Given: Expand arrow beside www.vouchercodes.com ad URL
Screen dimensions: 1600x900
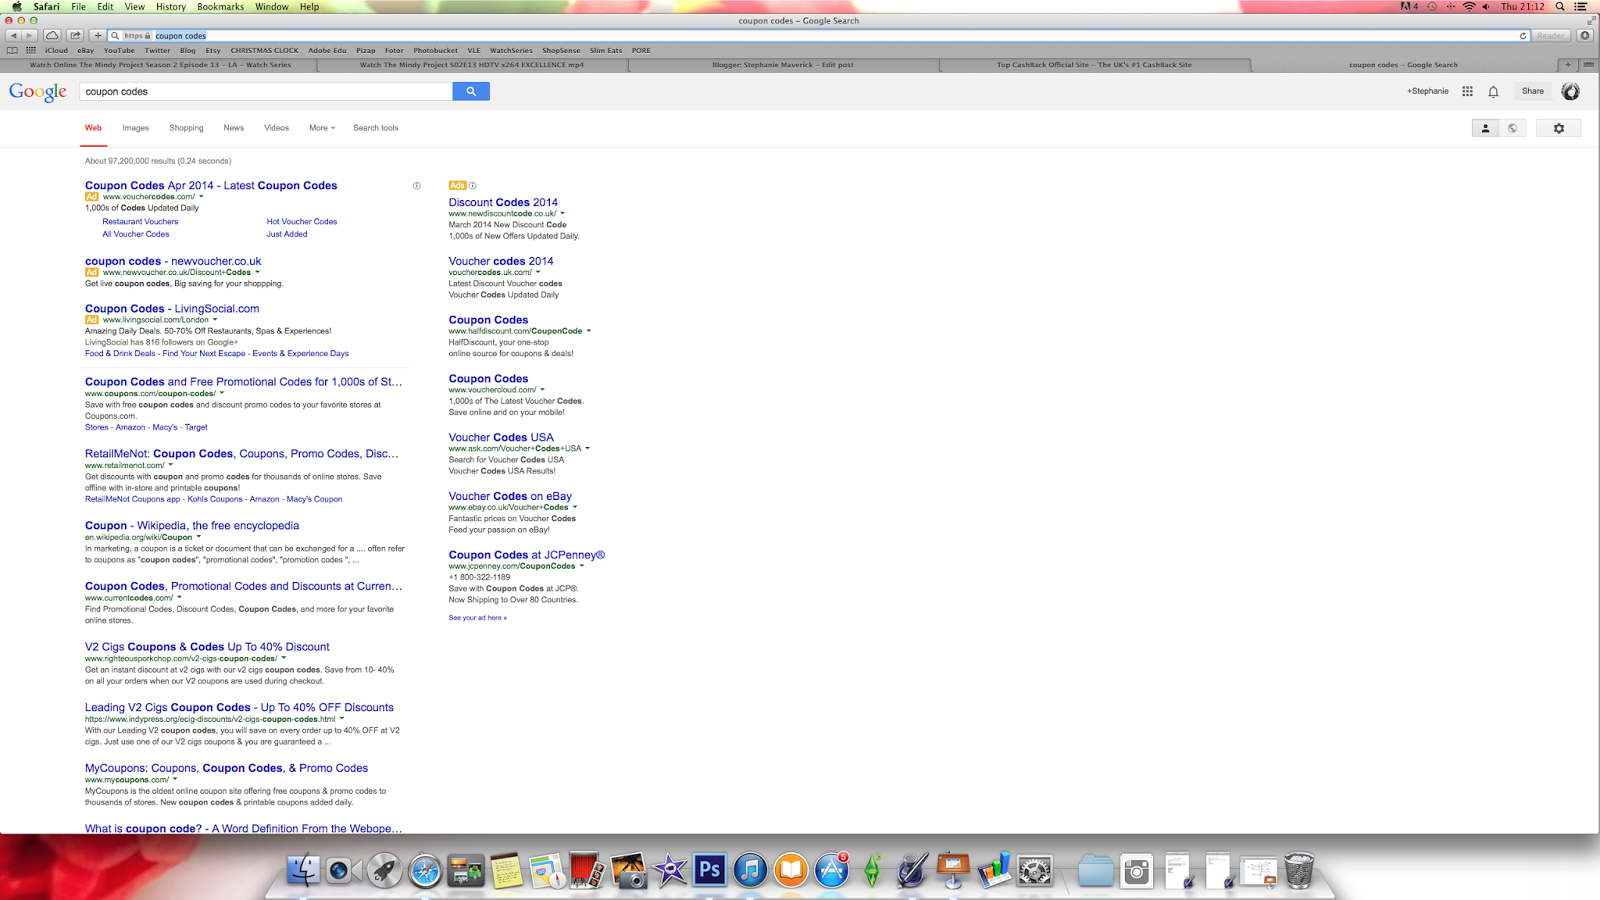Looking at the screenshot, I should click(x=201, y=197).
